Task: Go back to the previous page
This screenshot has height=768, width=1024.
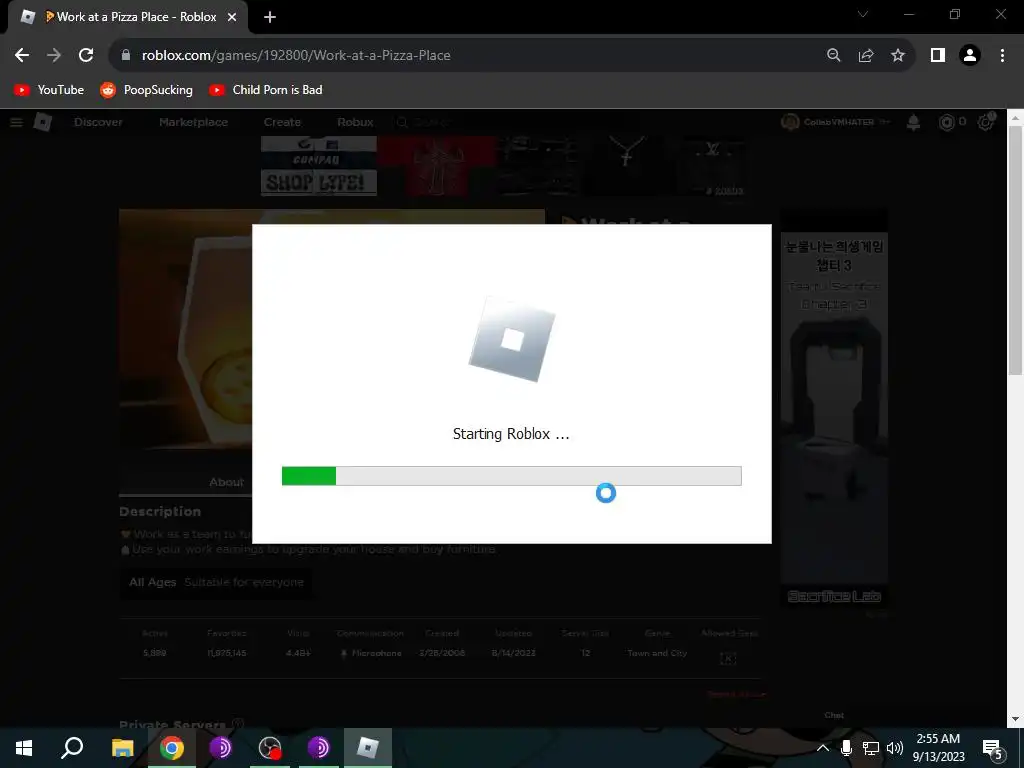Action: tap(22, 56)
